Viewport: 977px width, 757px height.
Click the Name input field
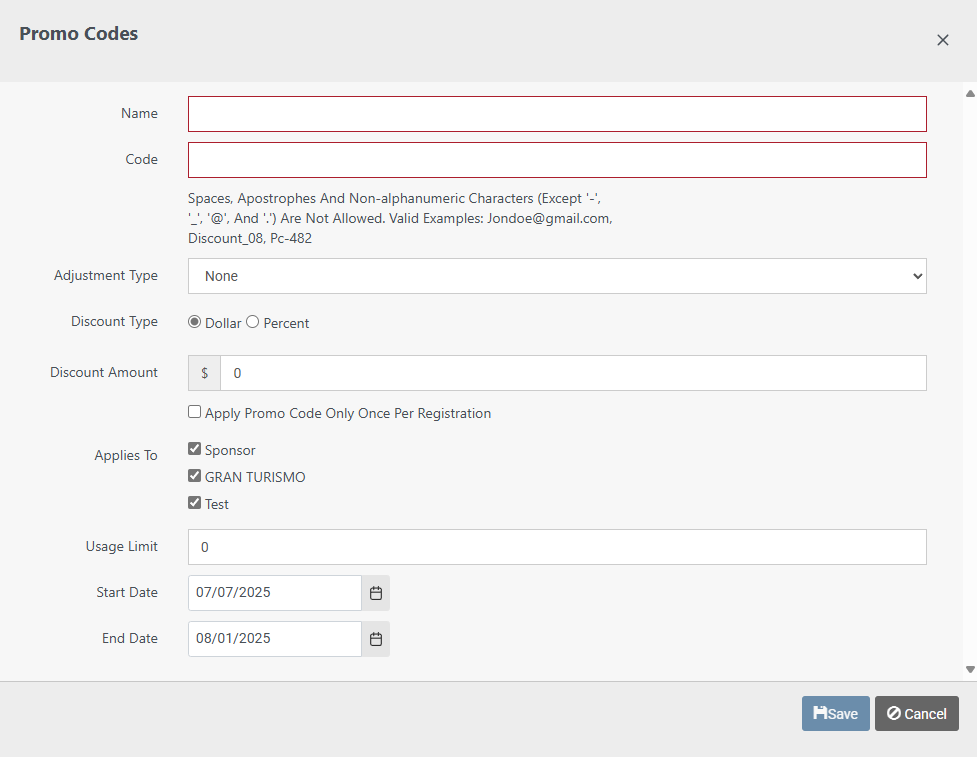(x=557, y=114)
